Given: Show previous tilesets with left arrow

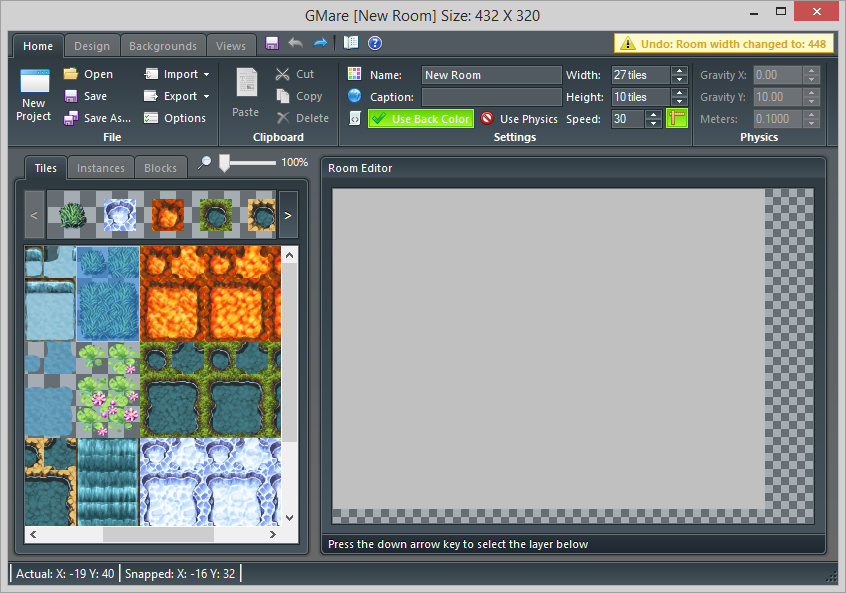Looking at the screenshot, I should click(x=34, y=215).
